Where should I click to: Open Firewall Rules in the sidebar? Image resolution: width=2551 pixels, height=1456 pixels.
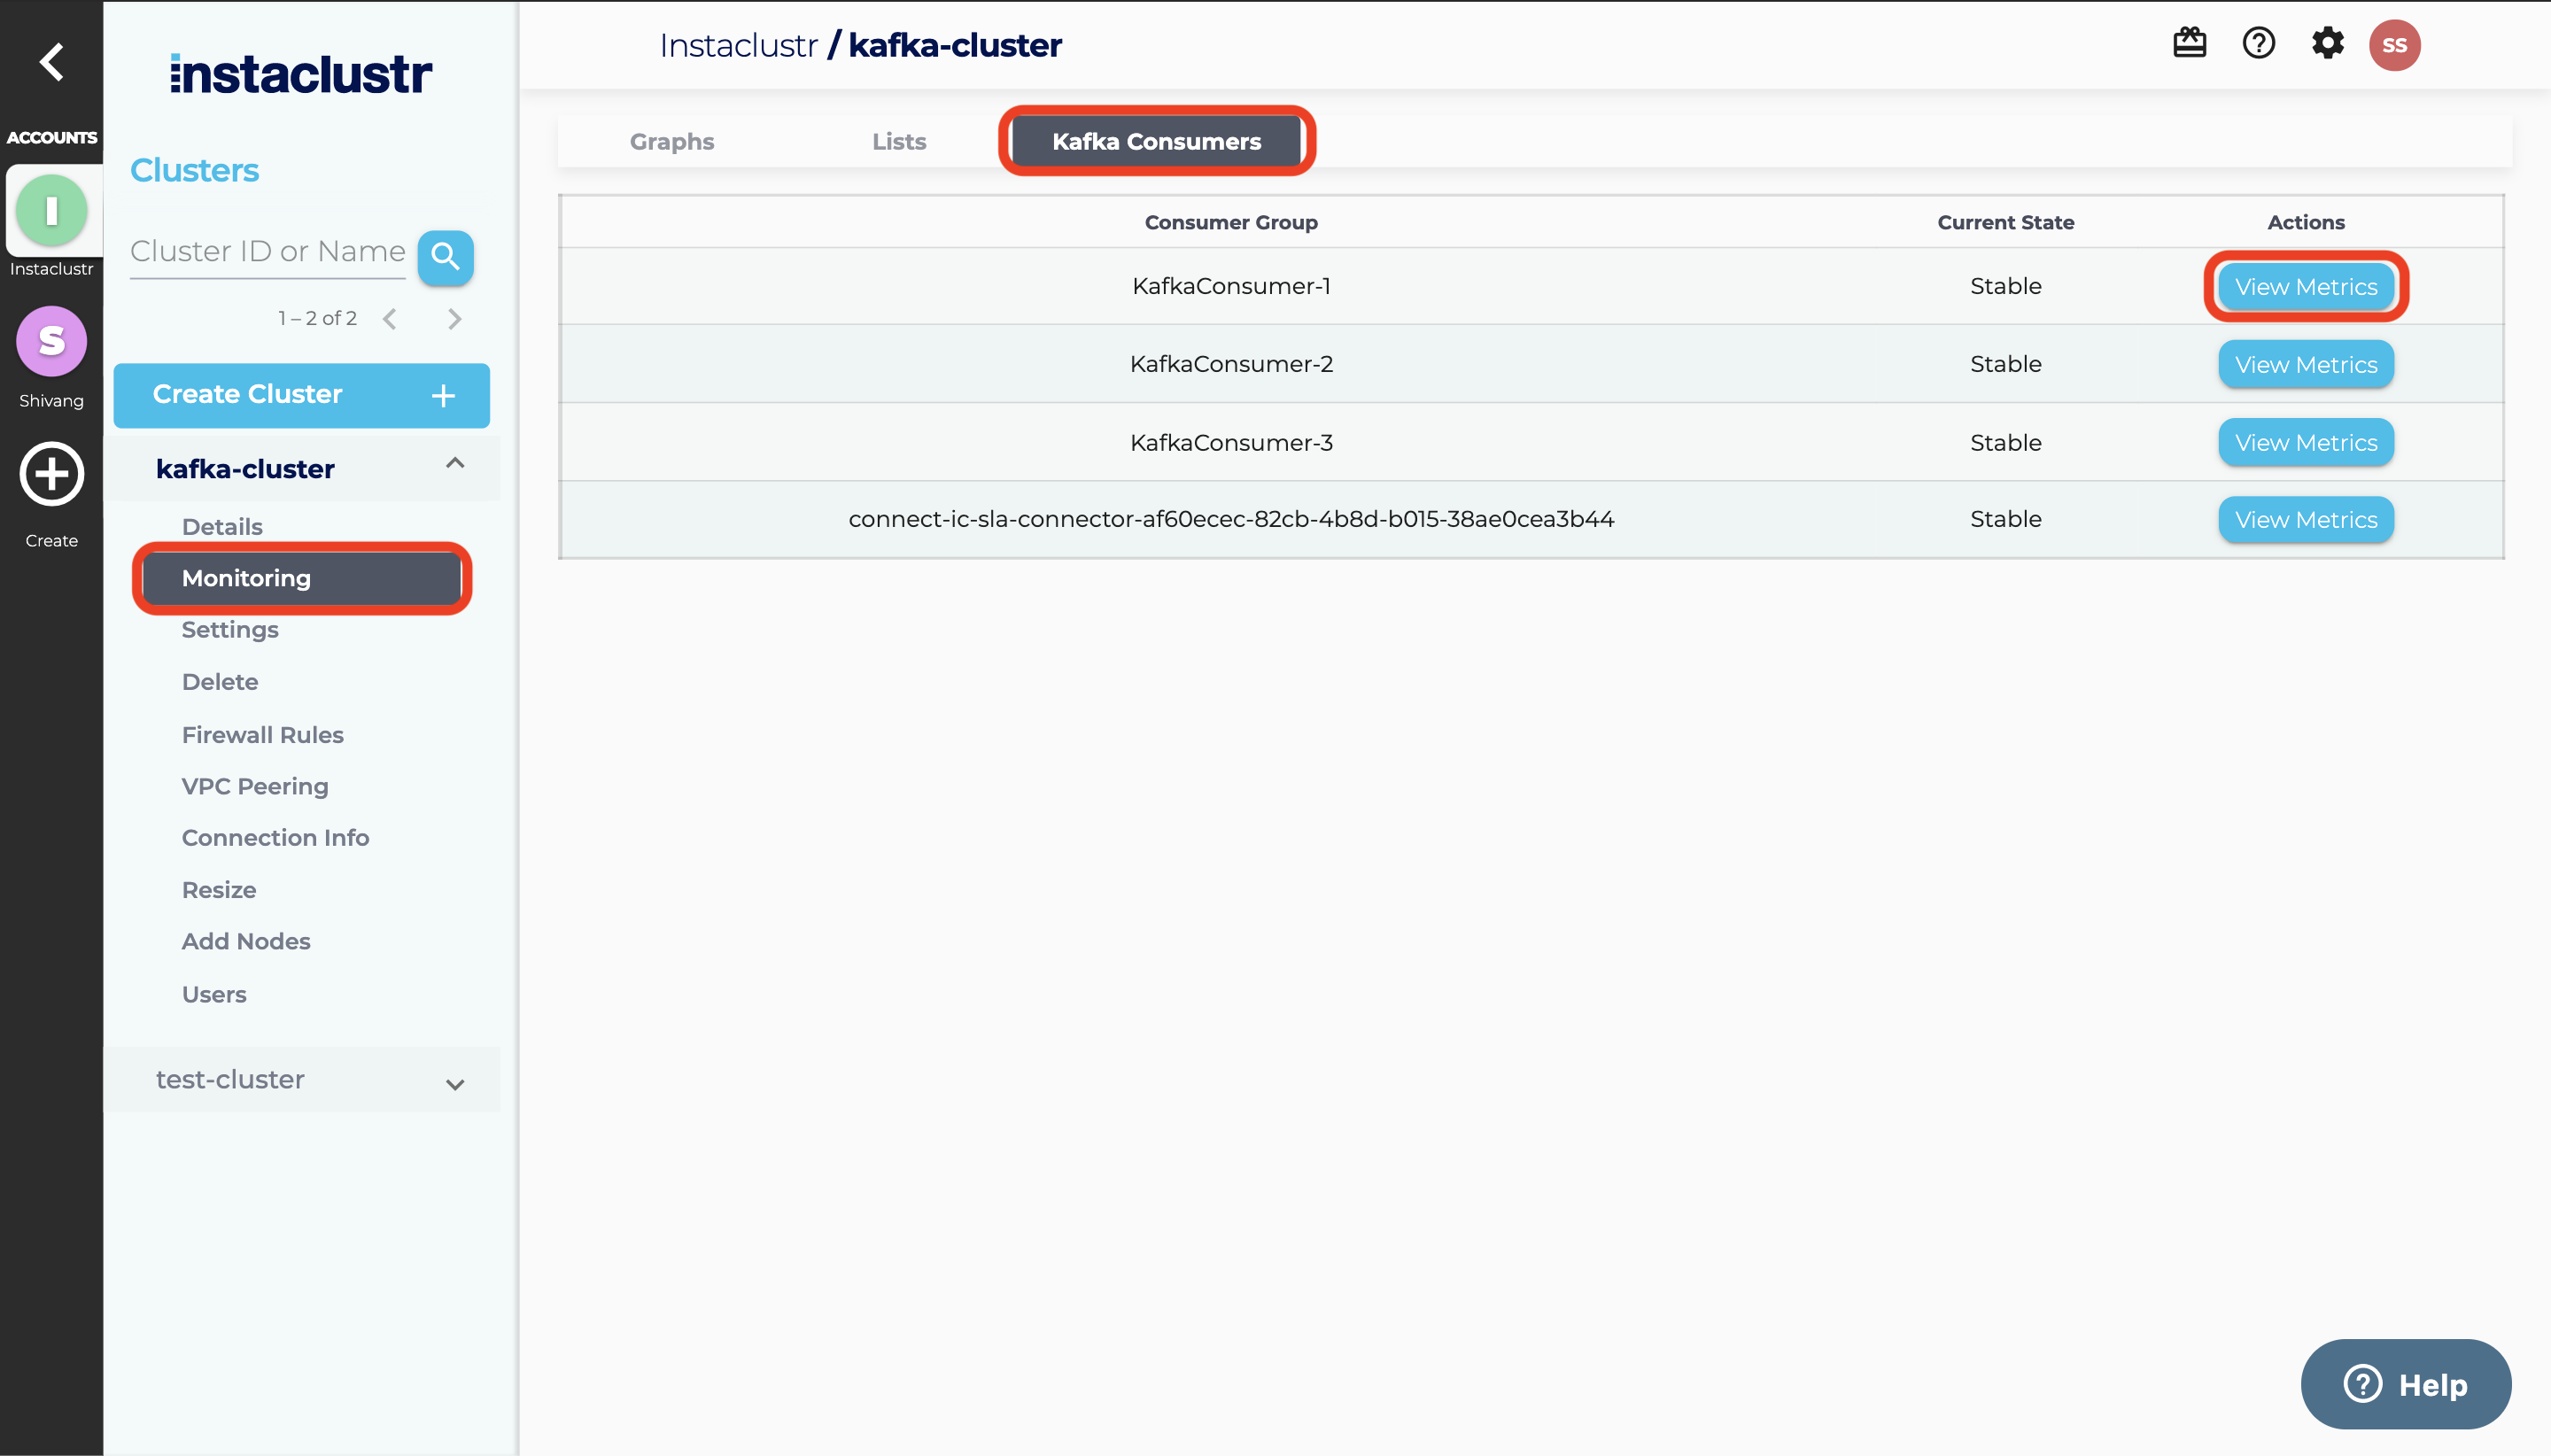(262, 735)
